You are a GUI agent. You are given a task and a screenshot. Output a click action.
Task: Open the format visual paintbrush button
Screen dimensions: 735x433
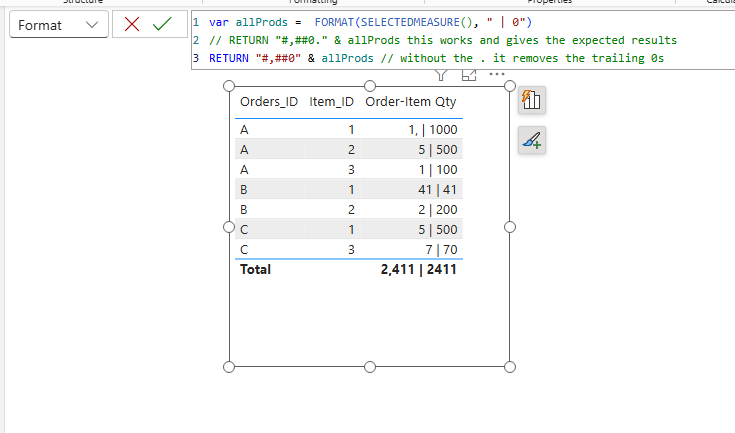pos(532,140)
